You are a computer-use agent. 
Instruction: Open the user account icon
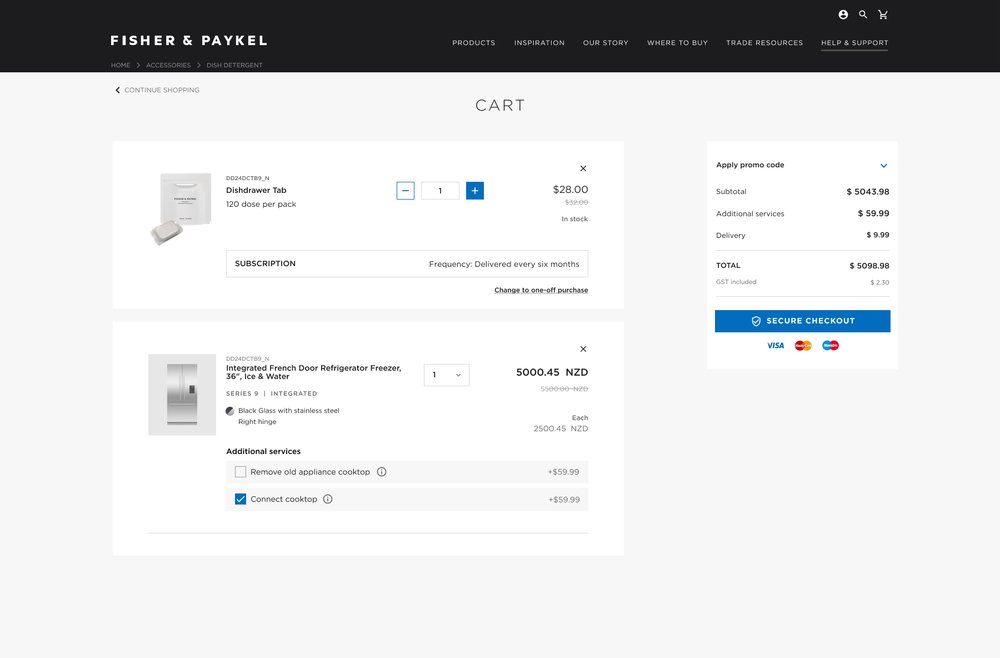point(843,15)
